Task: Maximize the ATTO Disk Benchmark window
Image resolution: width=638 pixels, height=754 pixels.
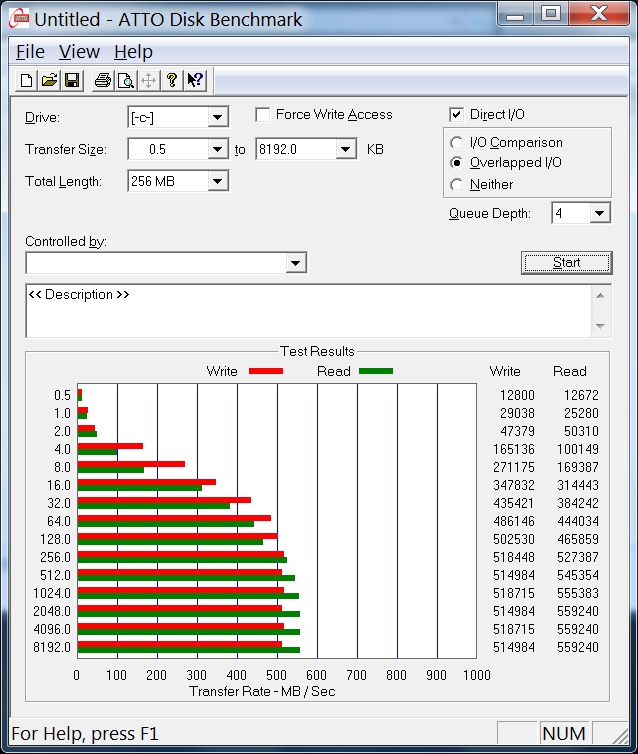Action: [550, 13]
